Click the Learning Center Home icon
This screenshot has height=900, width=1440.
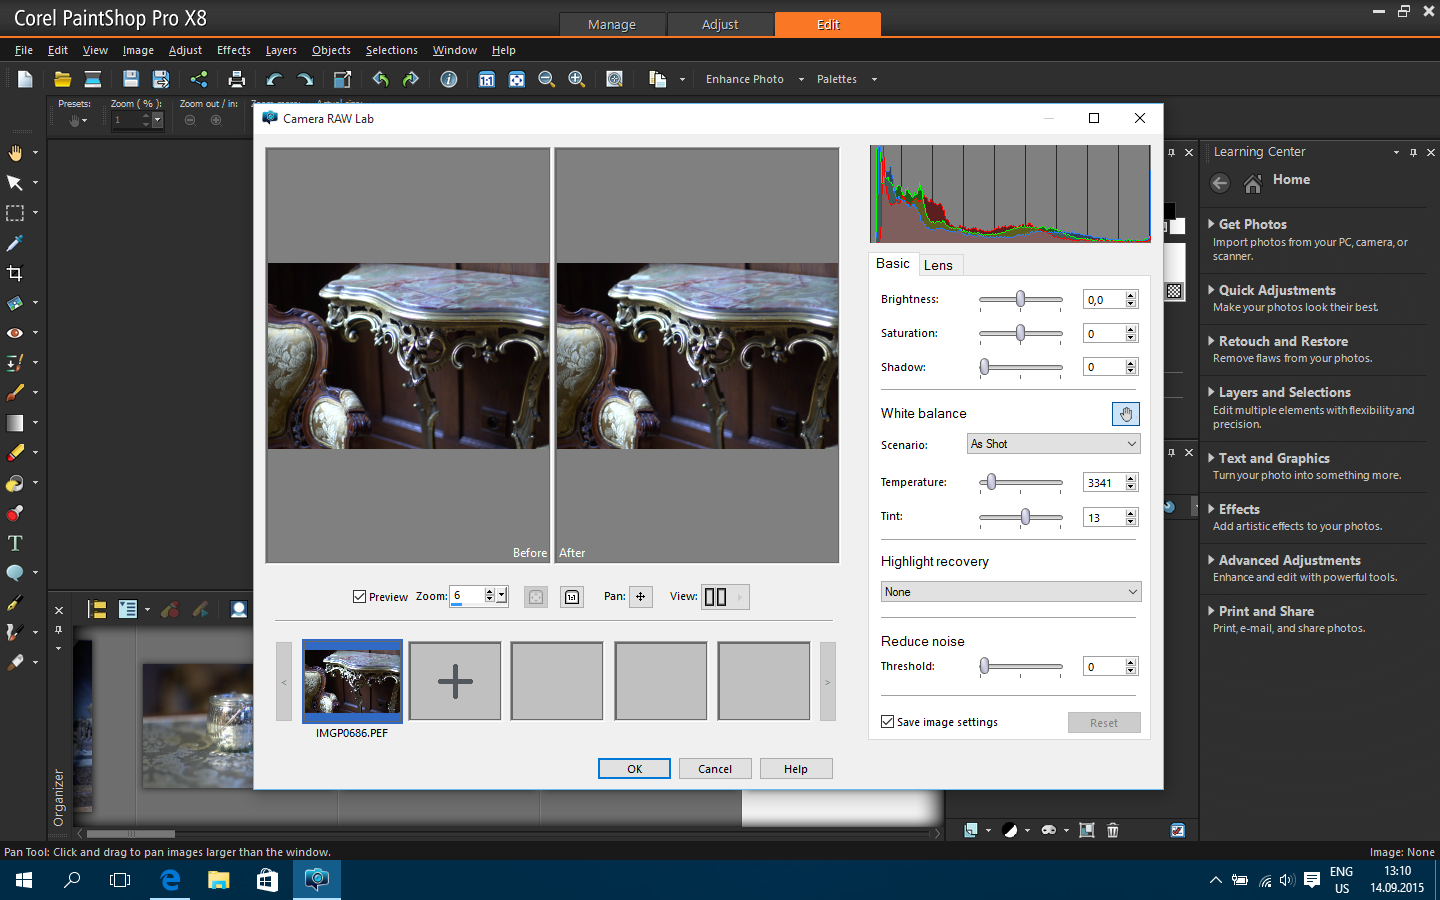(1253, 182)
